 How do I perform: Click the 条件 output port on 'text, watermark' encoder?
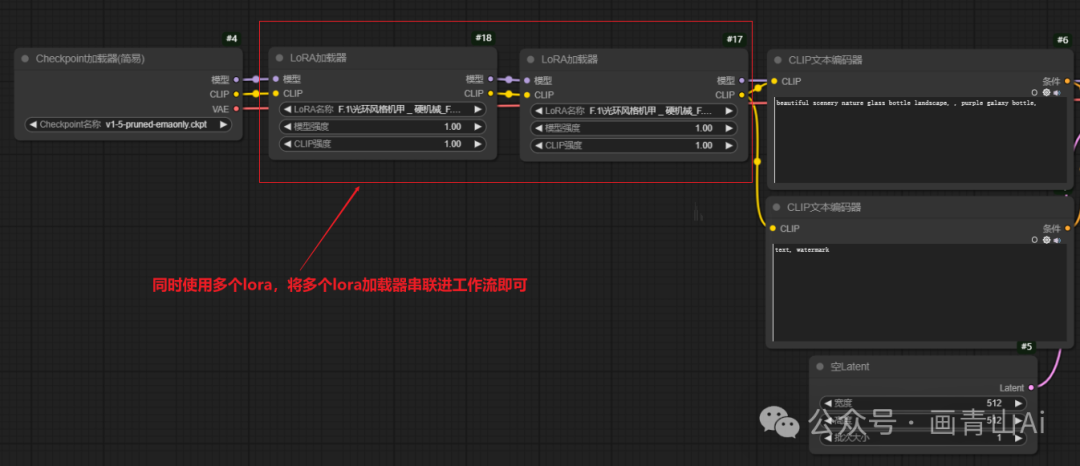[x=1068, y=229]
